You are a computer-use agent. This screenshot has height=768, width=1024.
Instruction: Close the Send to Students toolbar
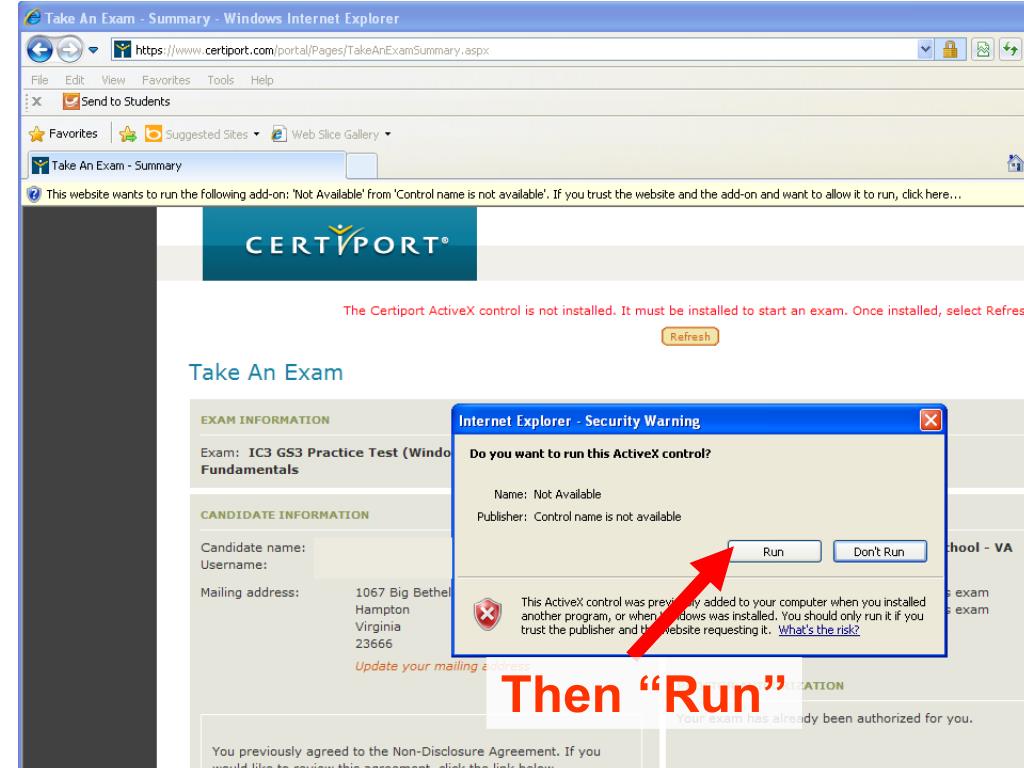click(x=37, y=101)
